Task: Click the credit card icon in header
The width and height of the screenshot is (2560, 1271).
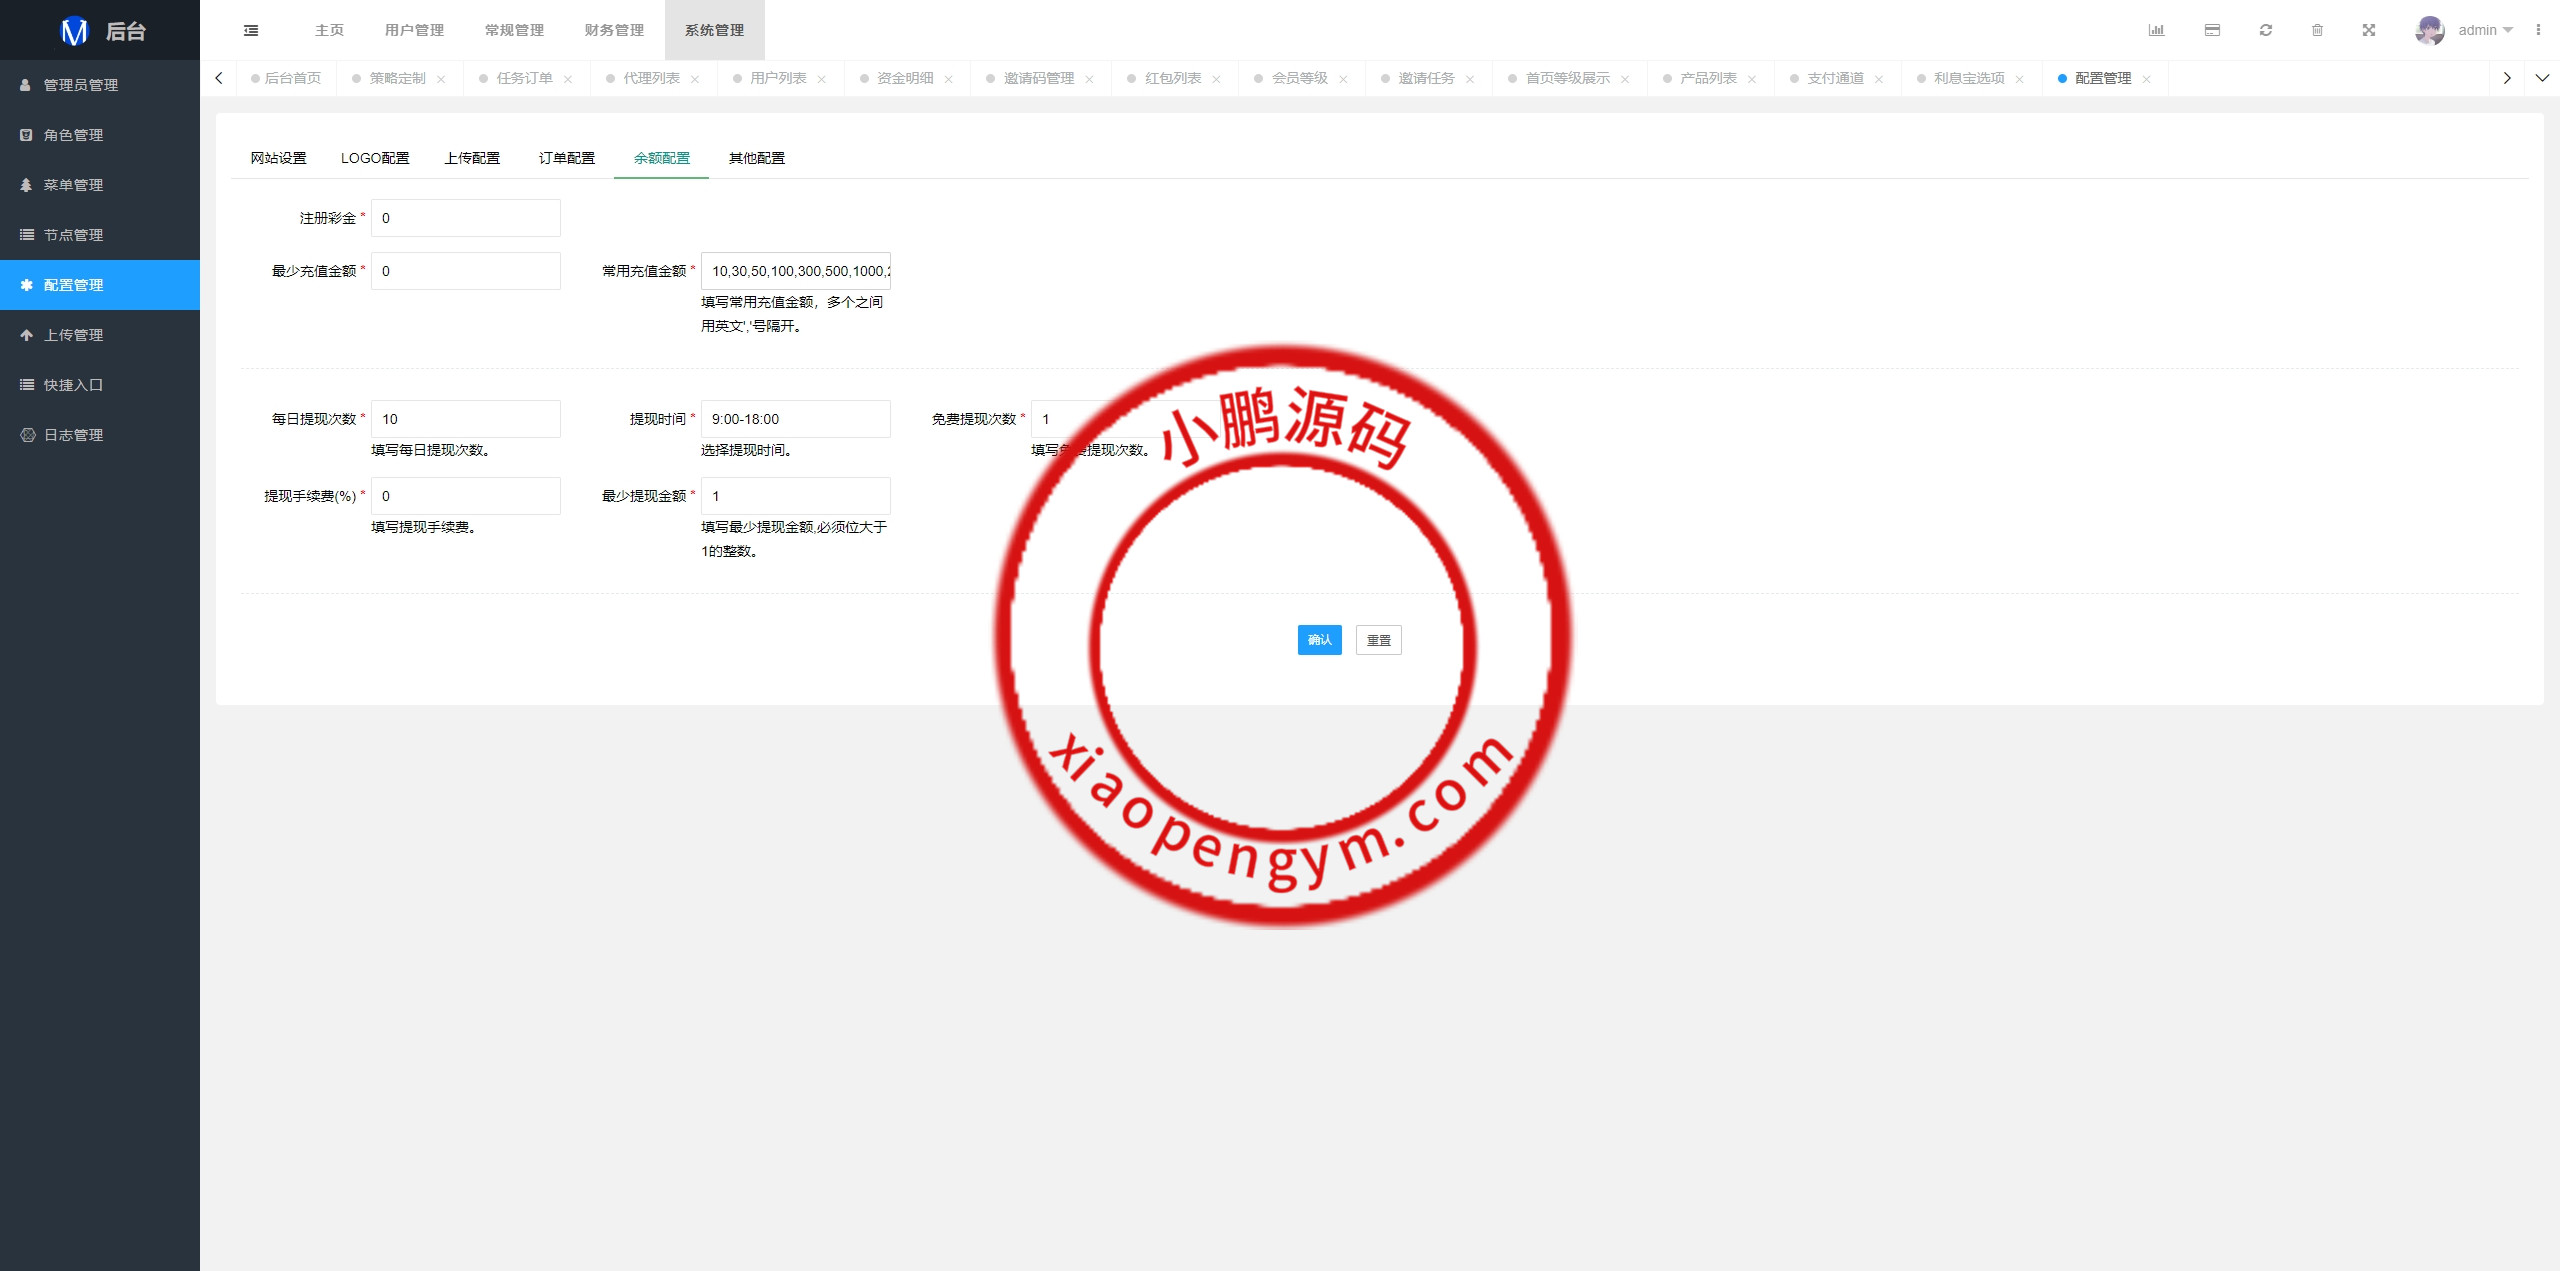Action: tap(2212, 30)
